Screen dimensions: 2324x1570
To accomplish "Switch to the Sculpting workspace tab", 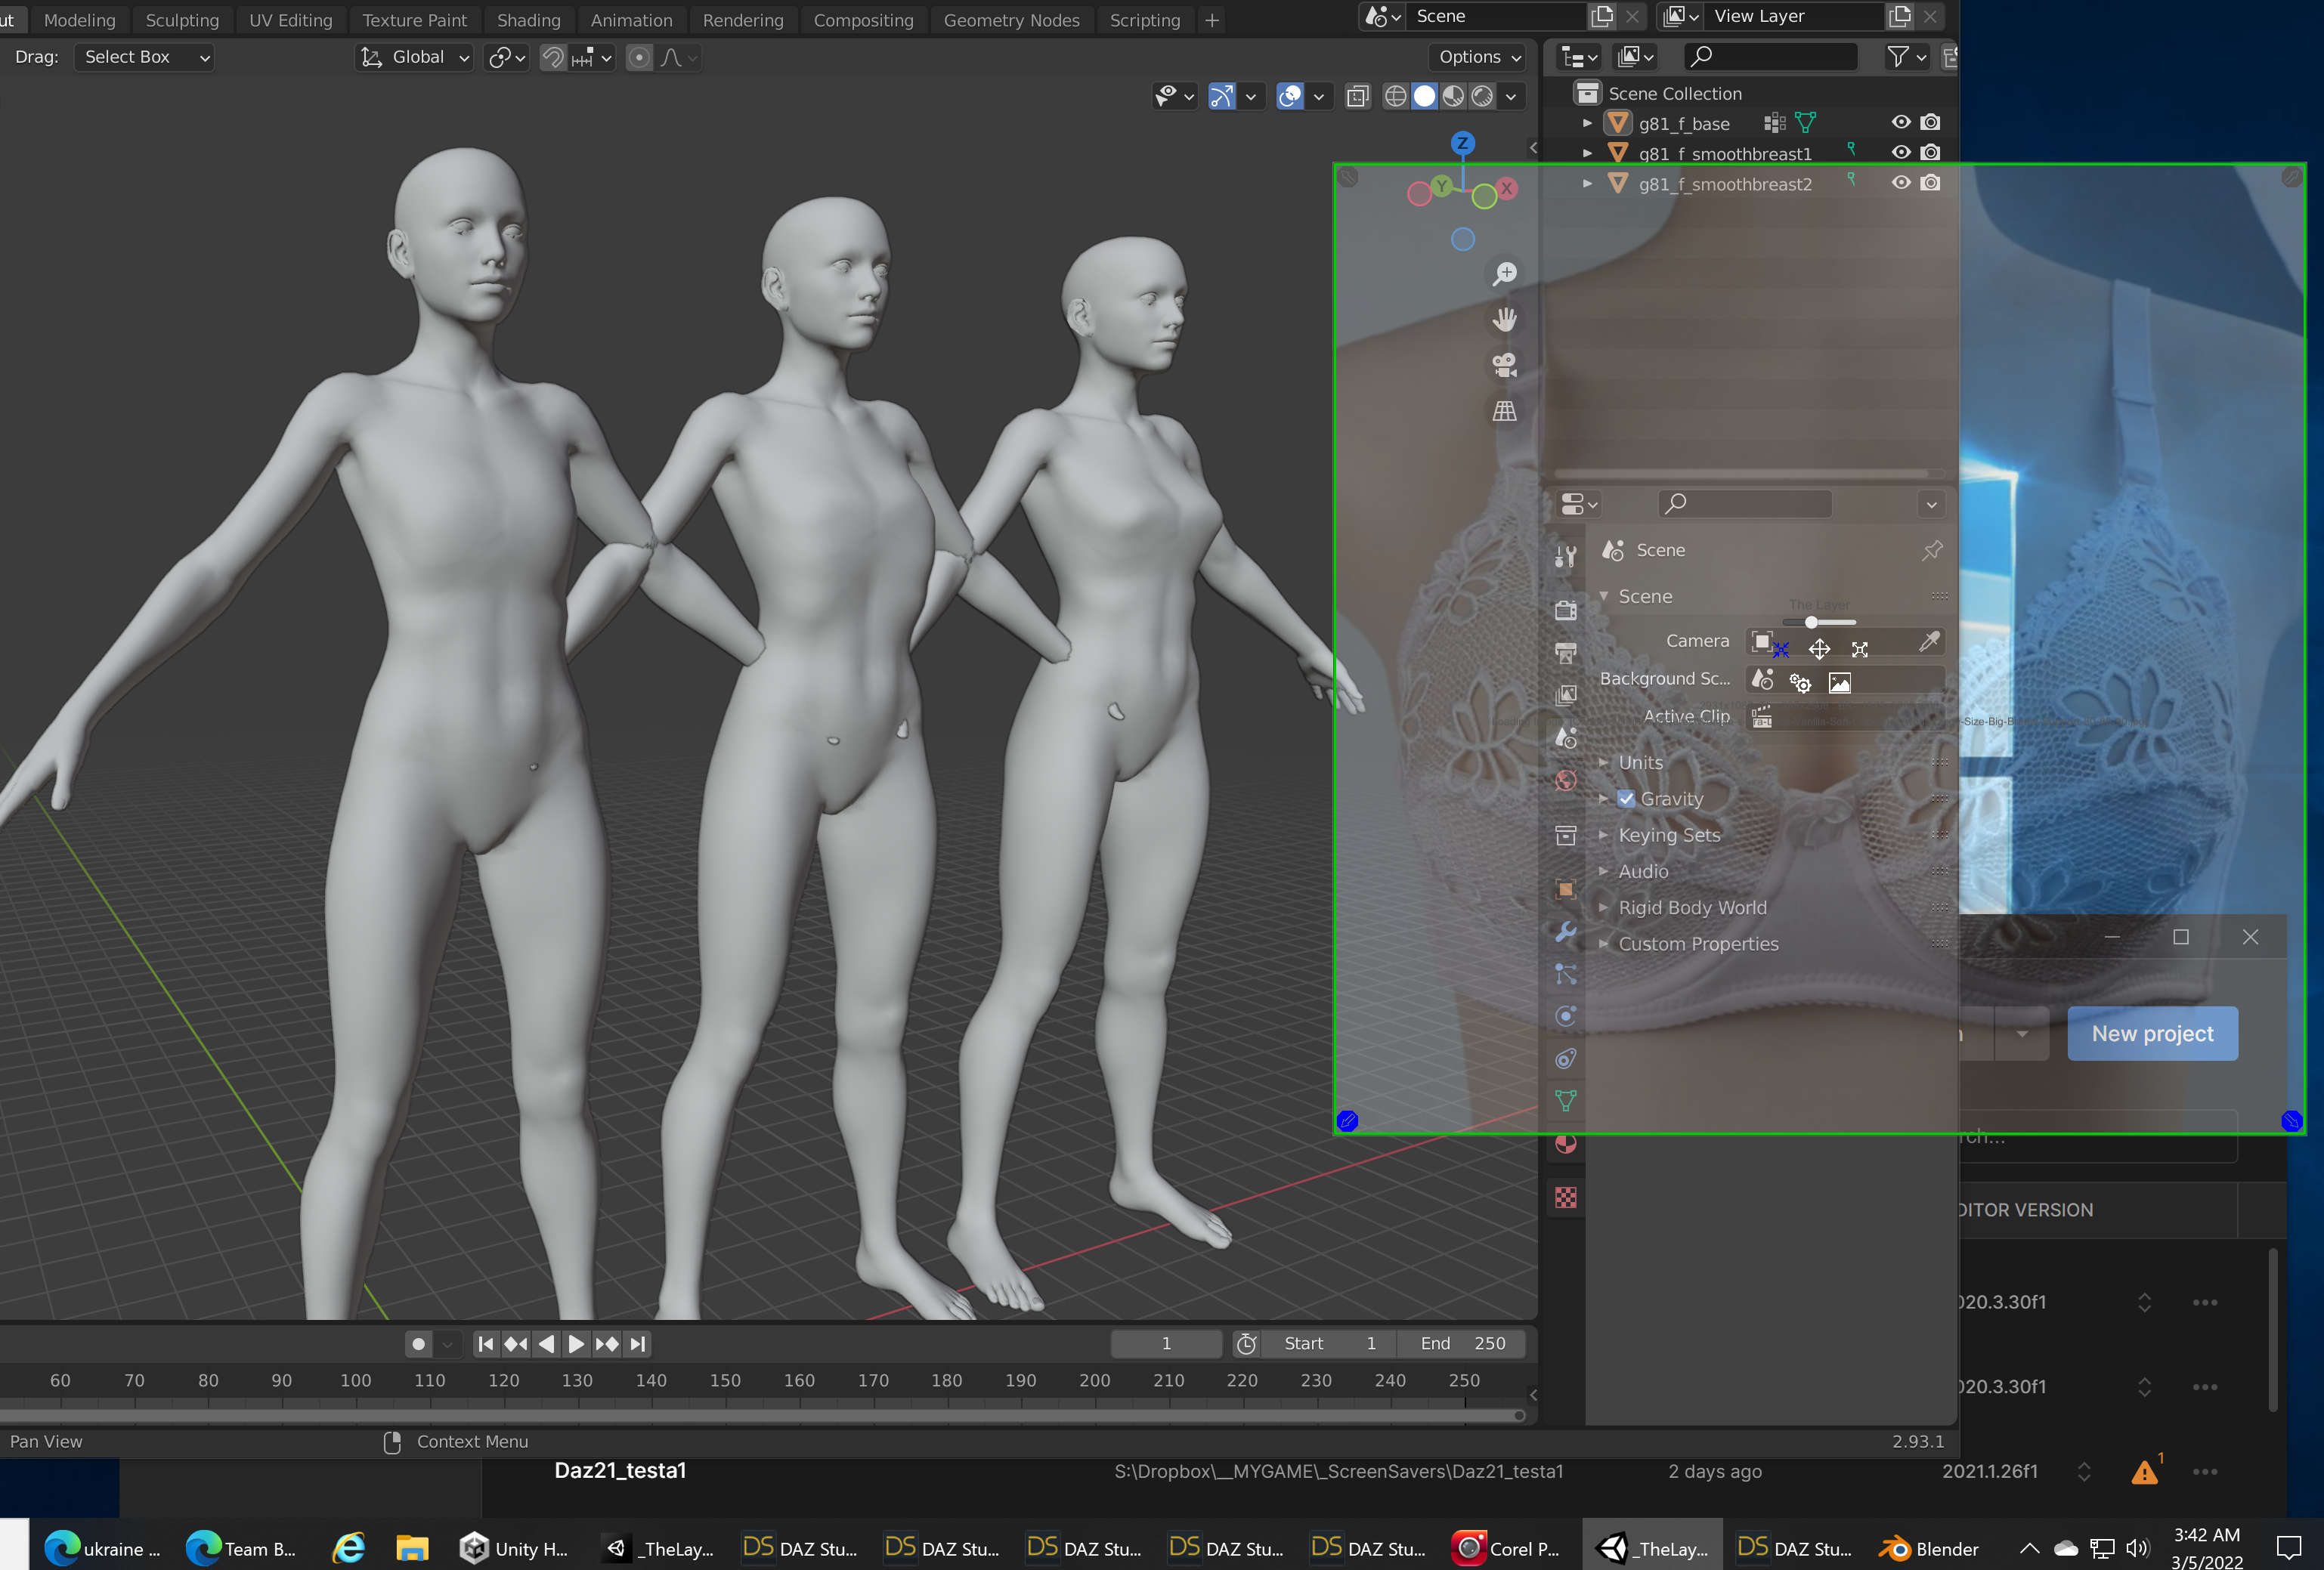I will click(x=182, y=20).
